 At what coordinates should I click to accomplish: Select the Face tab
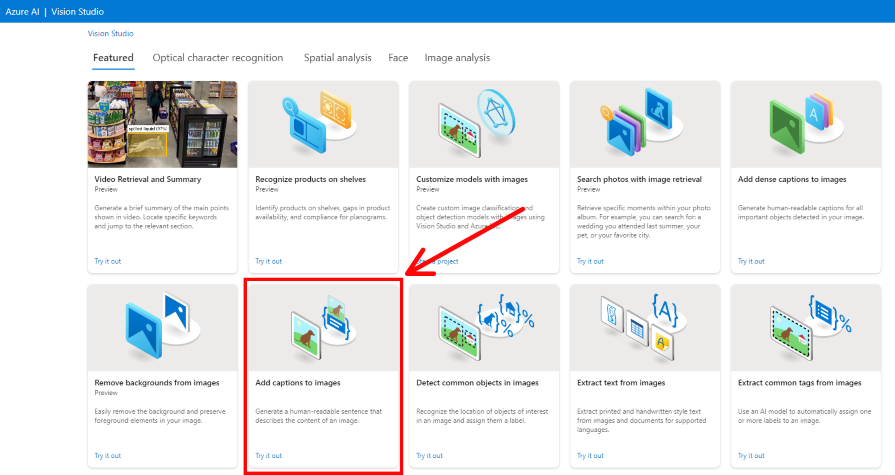pyautogui.click(x=398, y=58)
